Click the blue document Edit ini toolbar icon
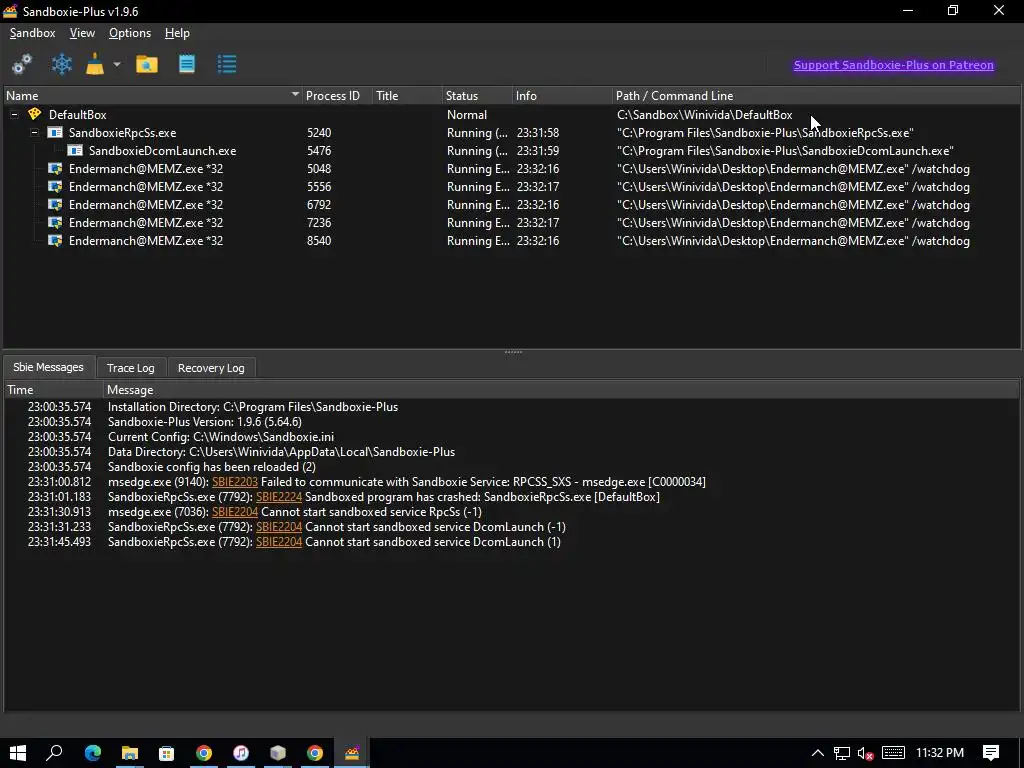Viewport: 1024px width, 768px height. point(187,64)
